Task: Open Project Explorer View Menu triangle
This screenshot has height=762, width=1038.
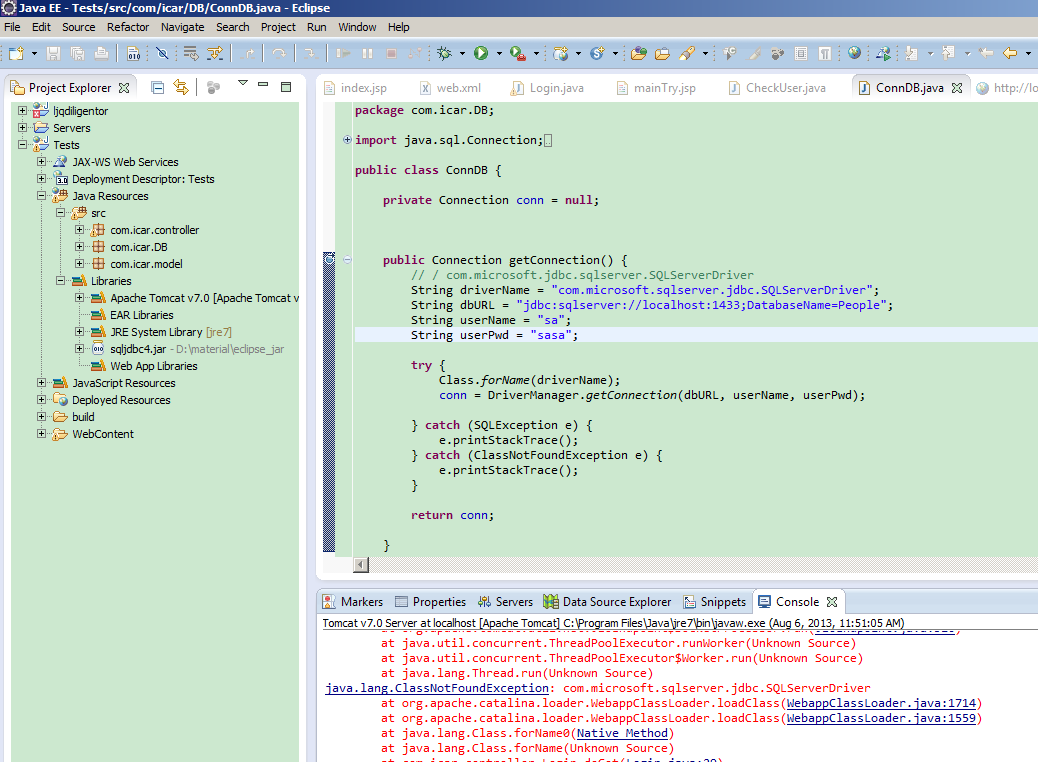Action: pos(243,83)
